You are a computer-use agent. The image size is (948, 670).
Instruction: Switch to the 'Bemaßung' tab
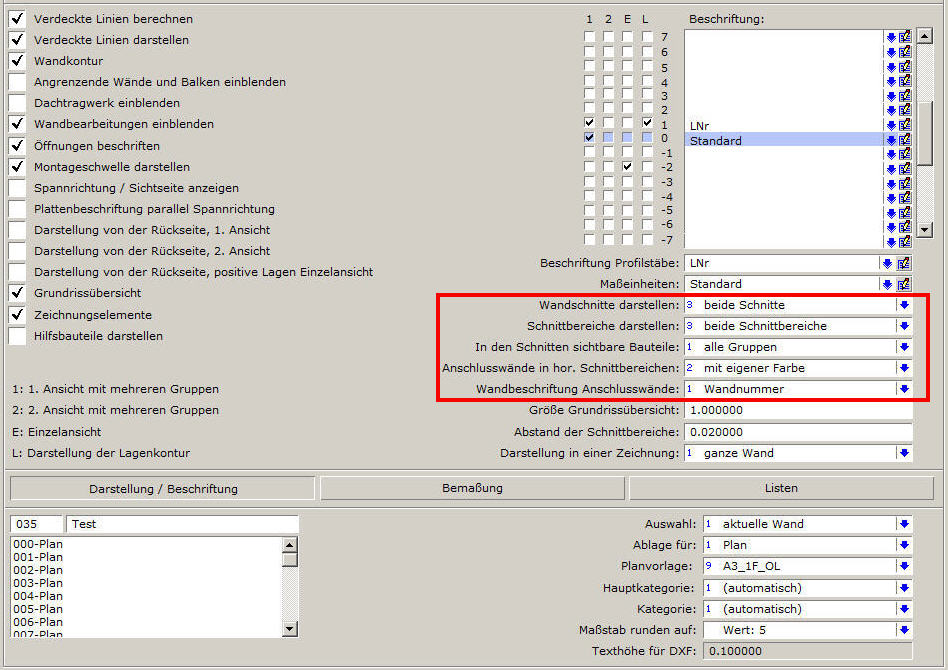click(x=472, y=488)
